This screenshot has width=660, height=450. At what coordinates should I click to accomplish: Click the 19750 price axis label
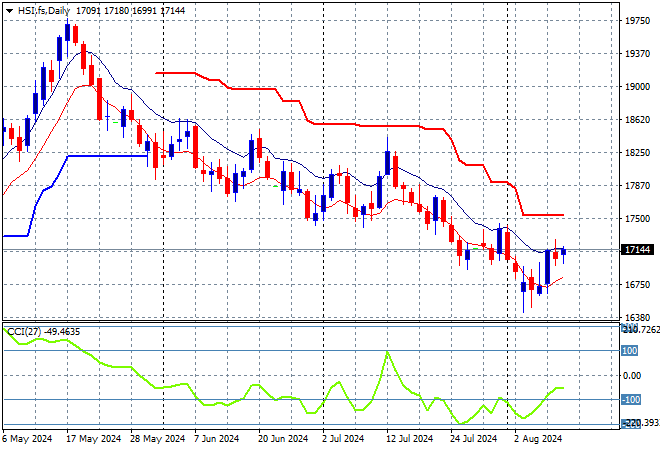(635, 20)
